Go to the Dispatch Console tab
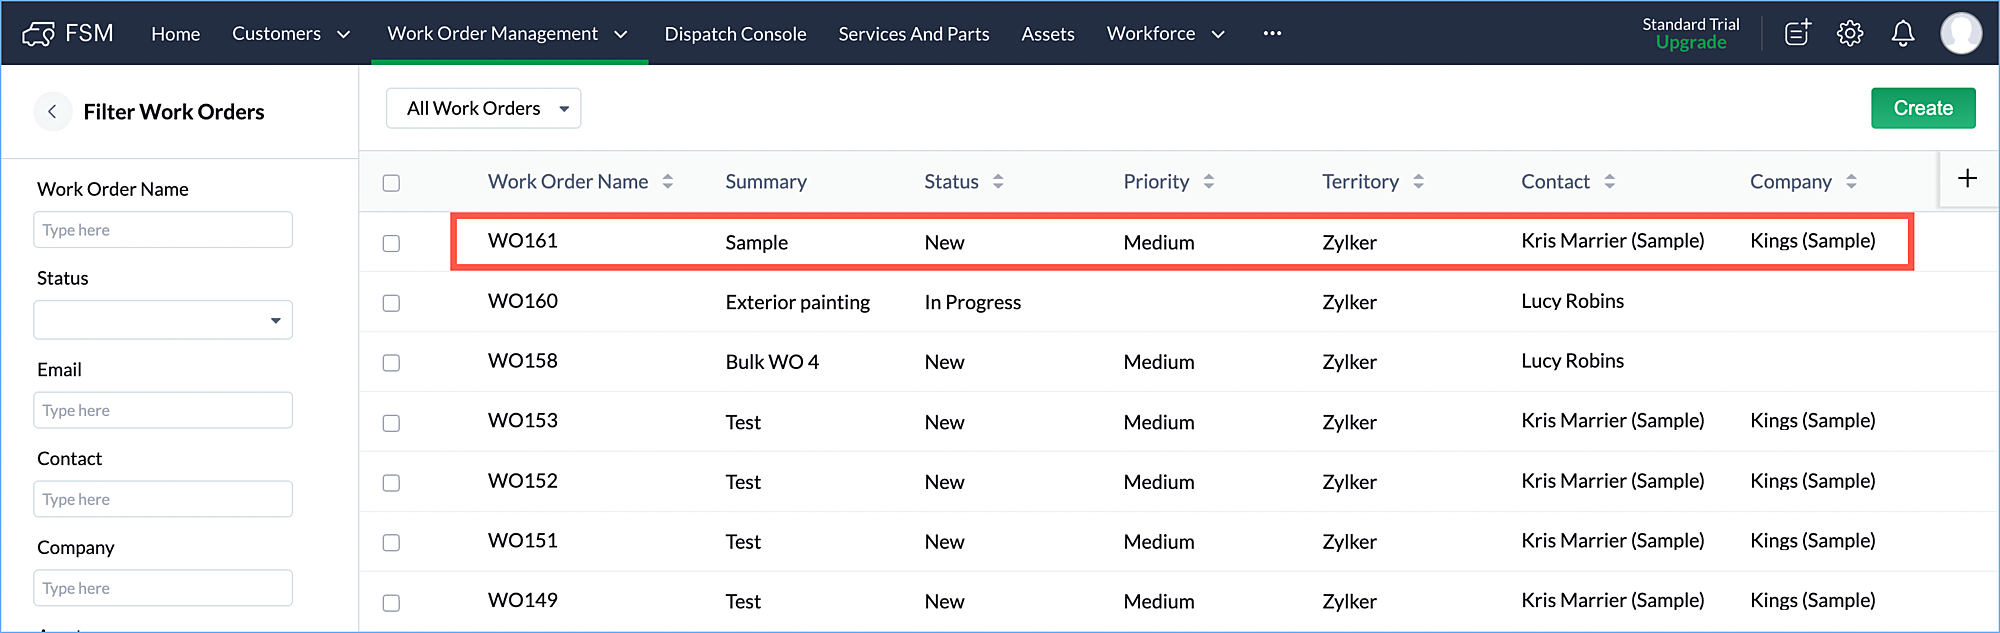 [x=735, y=34]
